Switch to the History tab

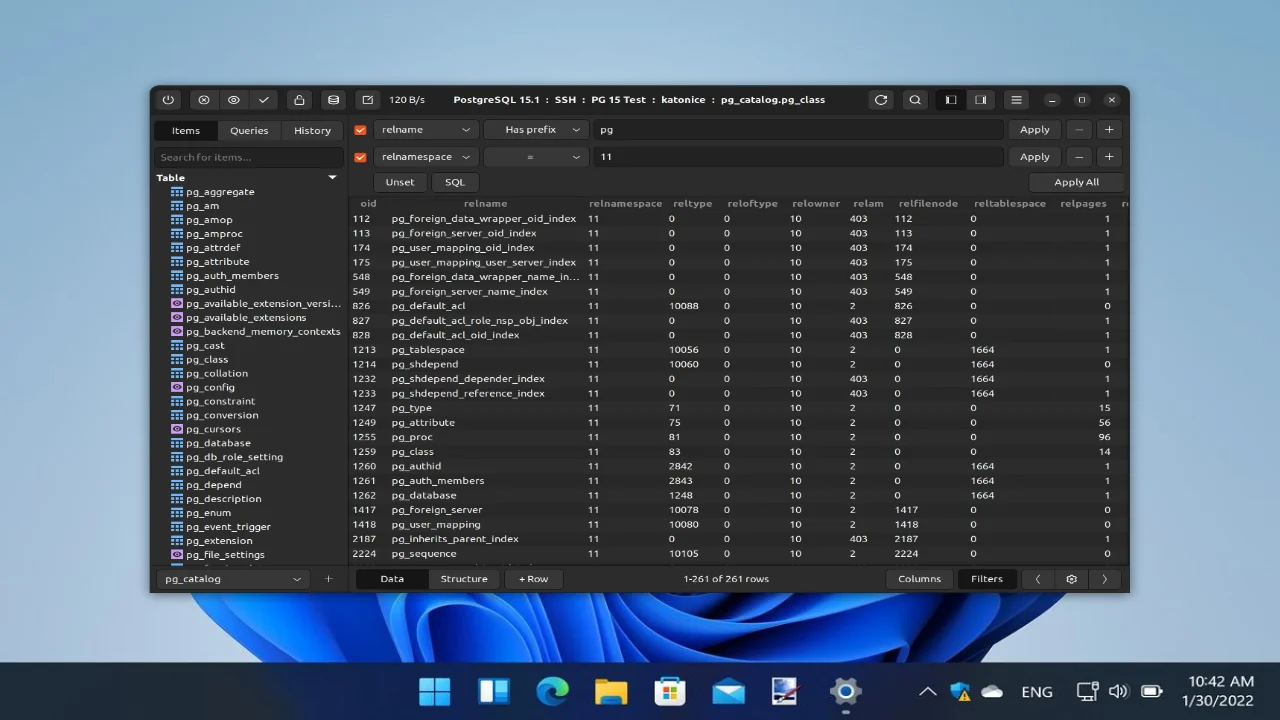click(312, 131)
